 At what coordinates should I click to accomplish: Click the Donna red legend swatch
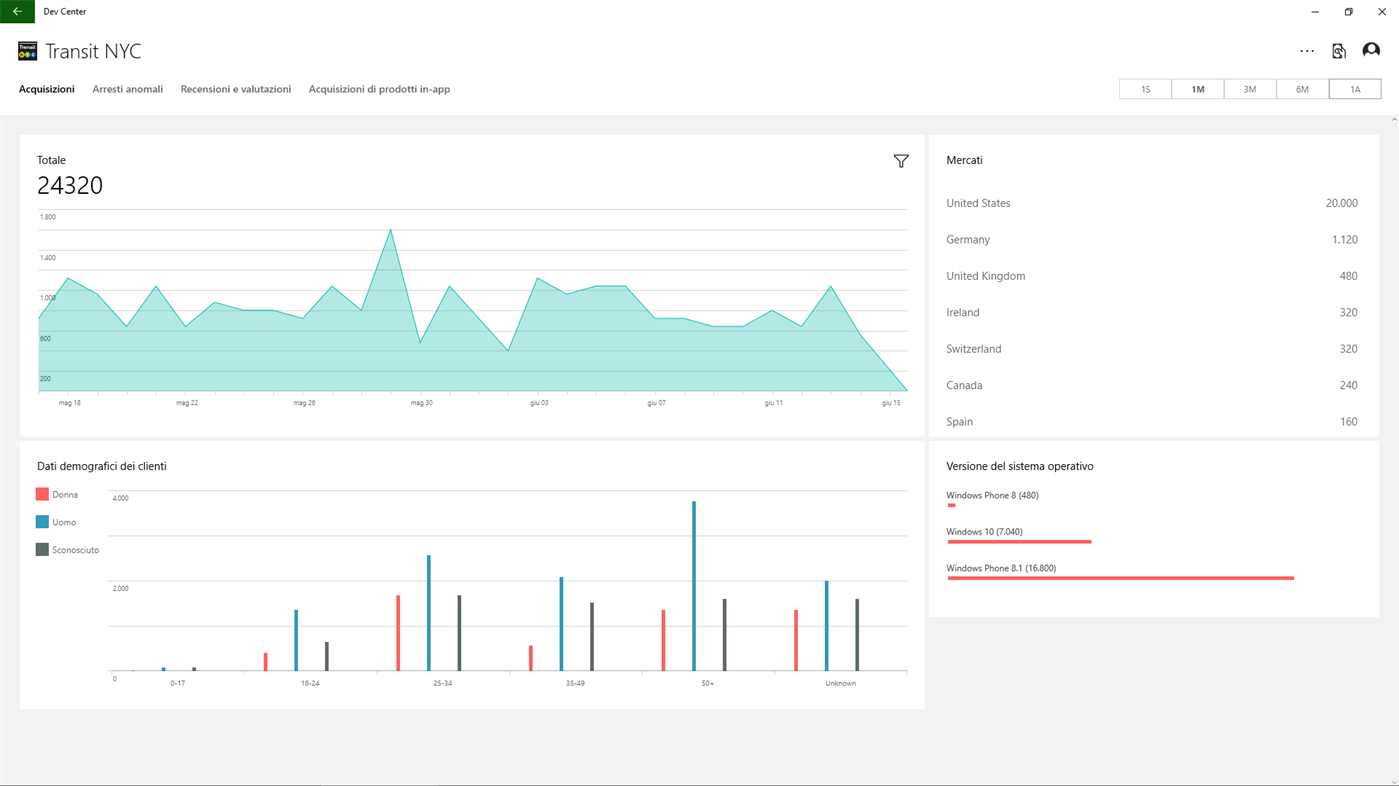click(42, 494)
